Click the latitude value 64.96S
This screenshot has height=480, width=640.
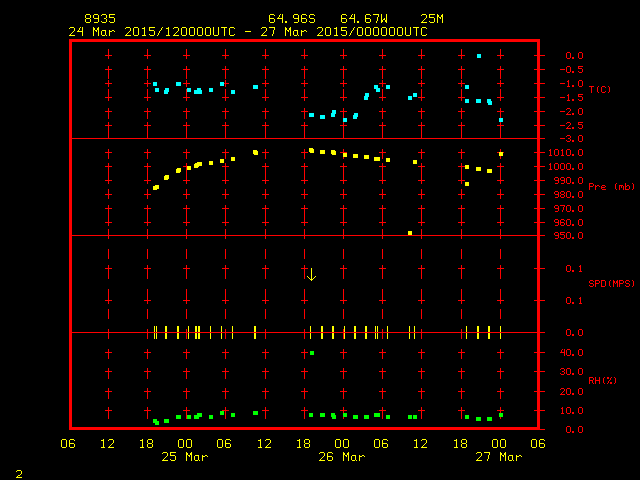pyautogui.click(x=290, y=19)
